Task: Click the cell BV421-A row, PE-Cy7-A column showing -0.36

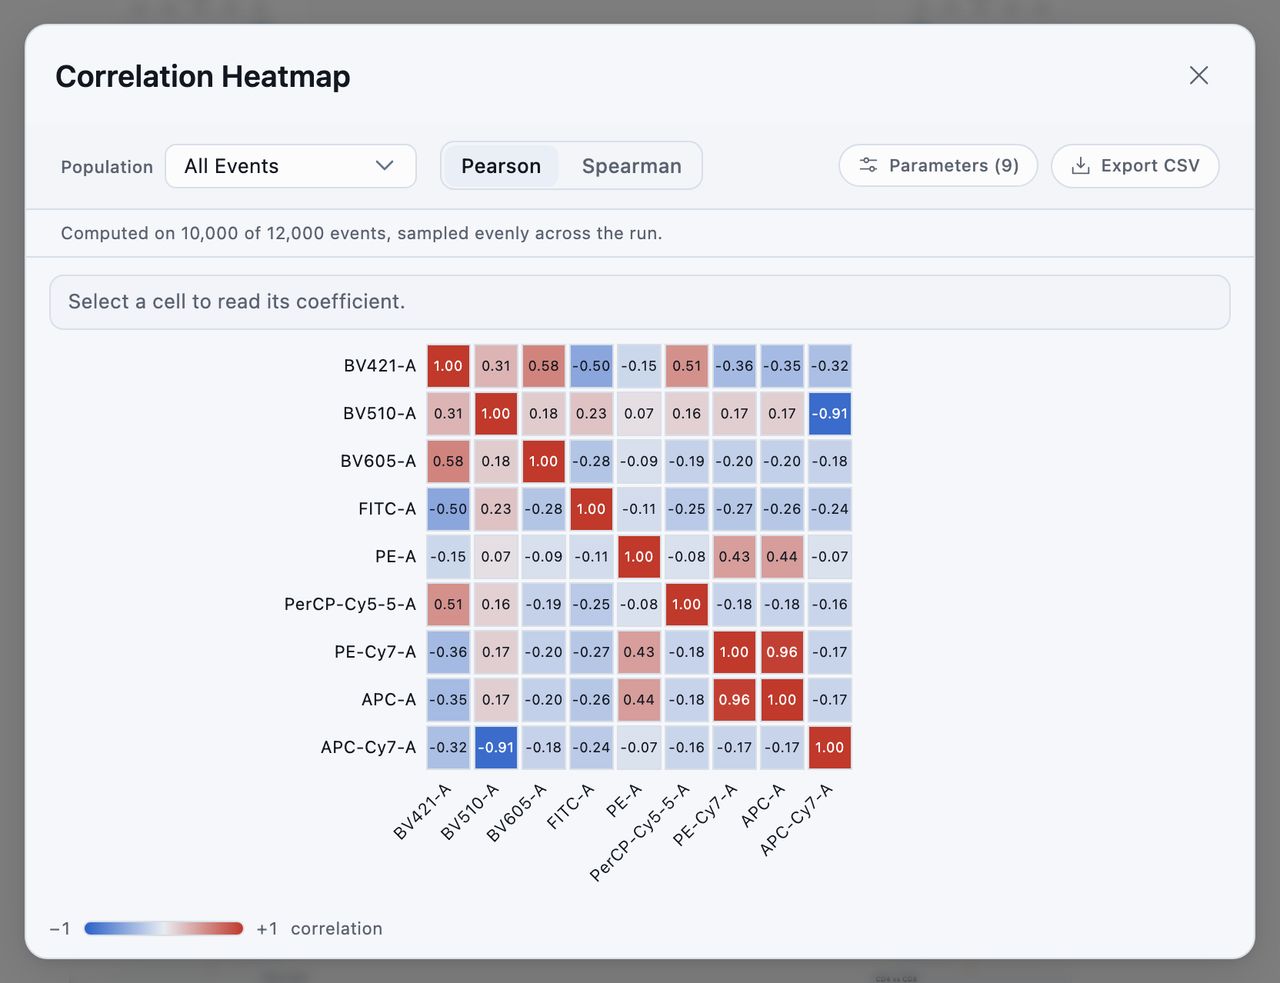Action: tap(734, 366)
